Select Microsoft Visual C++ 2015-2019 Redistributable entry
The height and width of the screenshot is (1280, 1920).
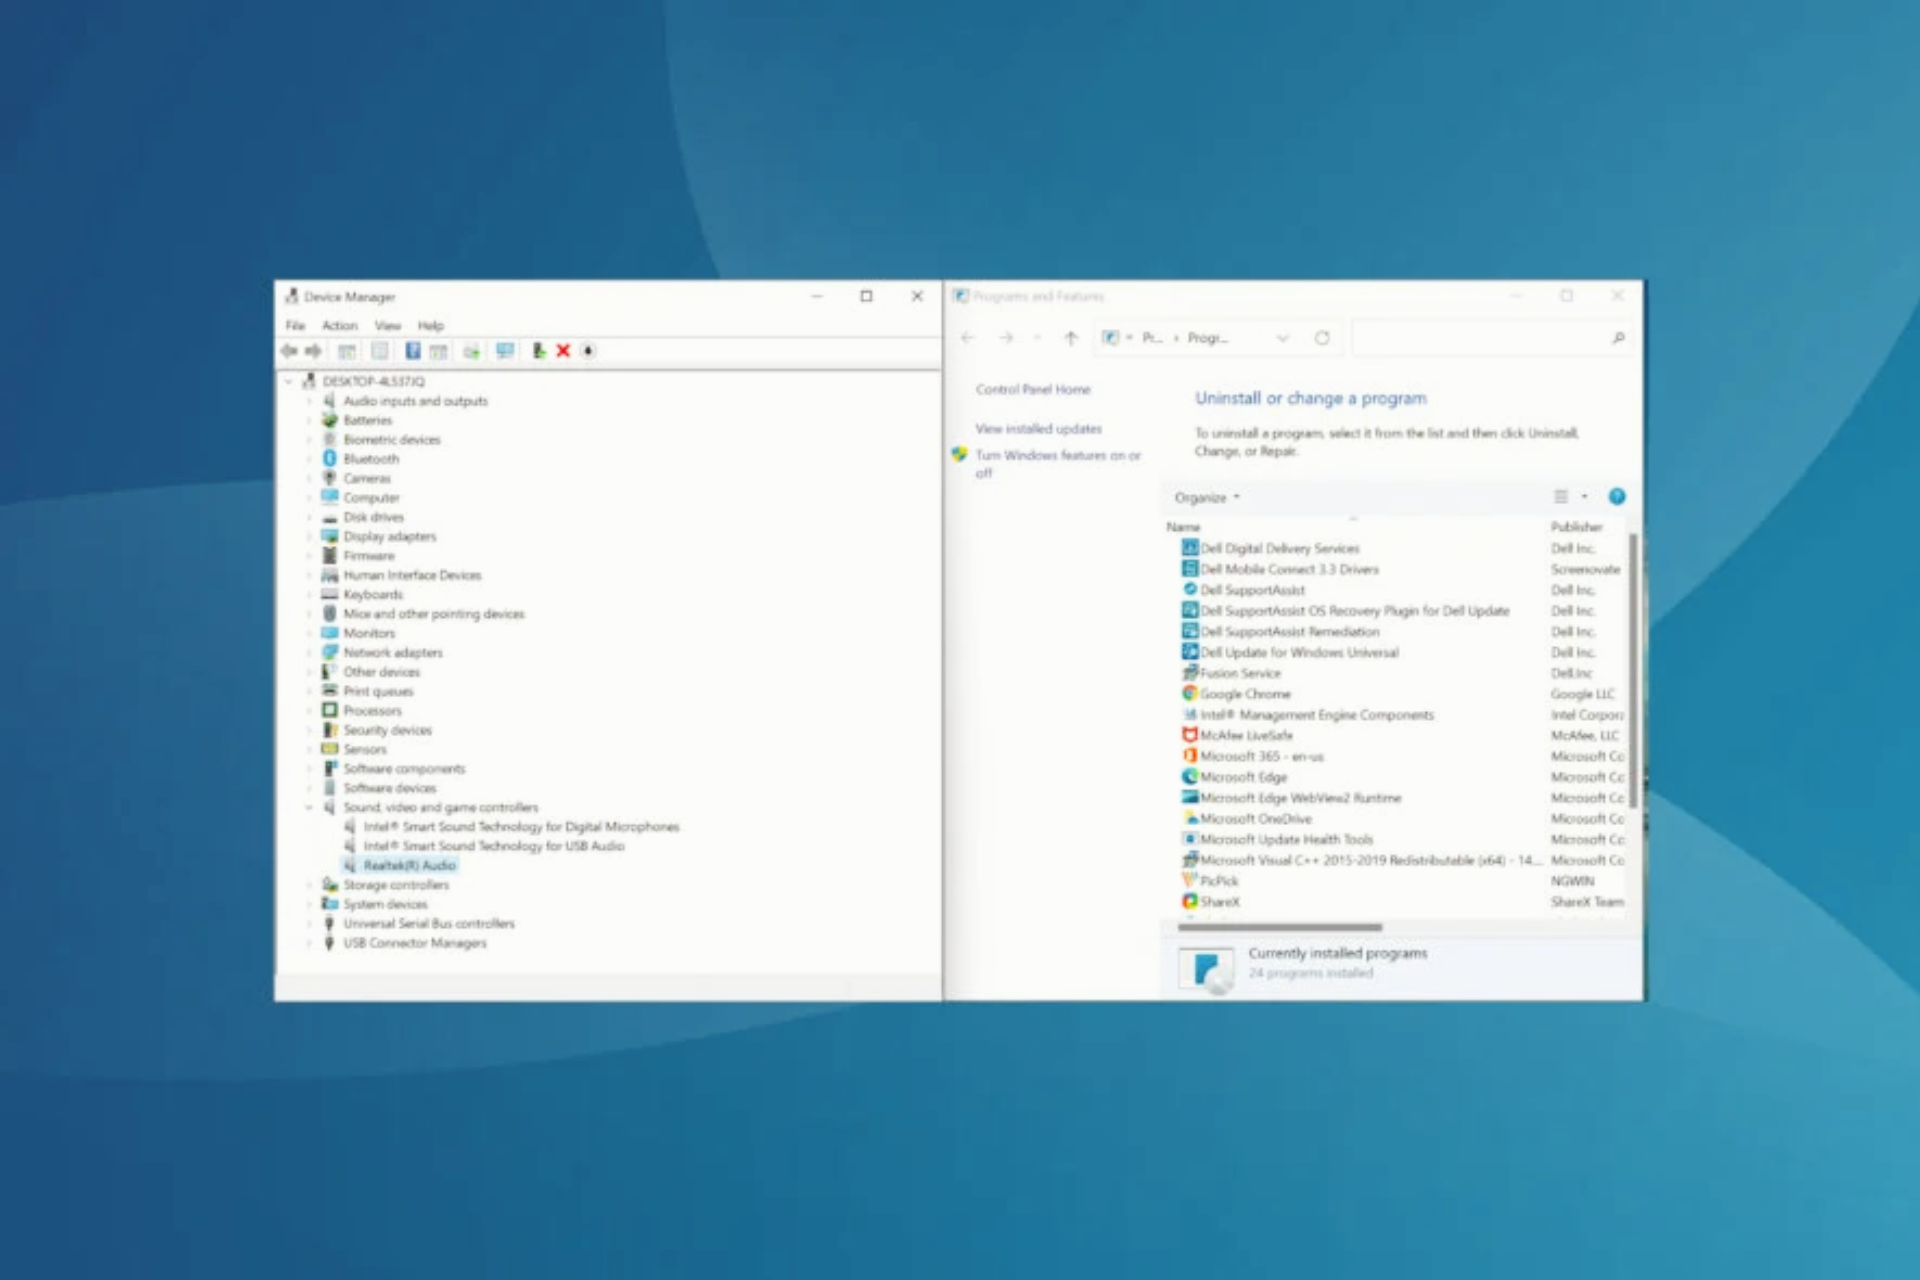pyautogui.click(x=1370, y=860)
